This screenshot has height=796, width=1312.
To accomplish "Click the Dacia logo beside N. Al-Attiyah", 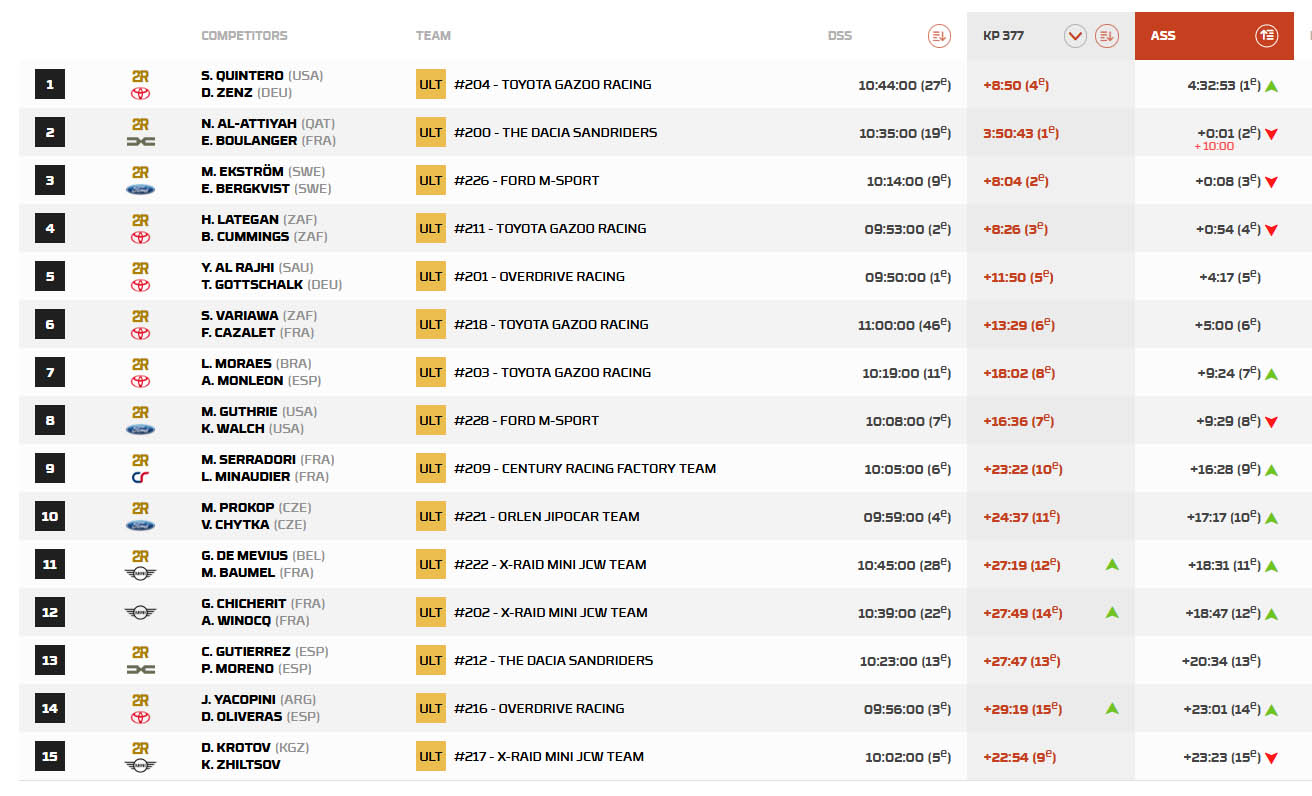I will coord(140,142).
